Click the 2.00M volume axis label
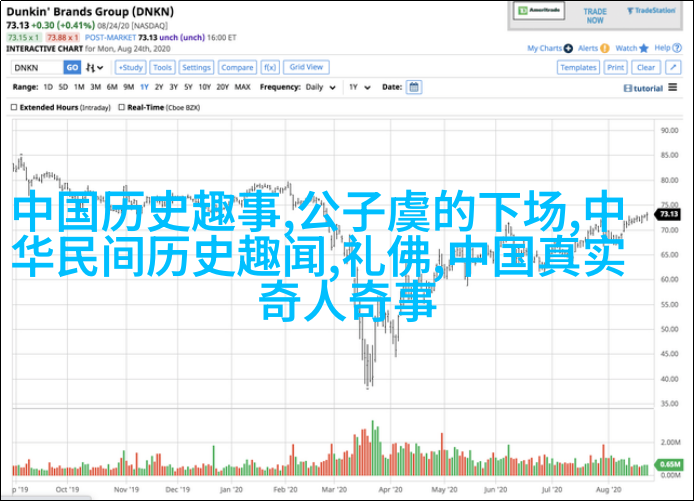Screen dimensions: 695x502 pyautogui.click(x=671, y=442)
